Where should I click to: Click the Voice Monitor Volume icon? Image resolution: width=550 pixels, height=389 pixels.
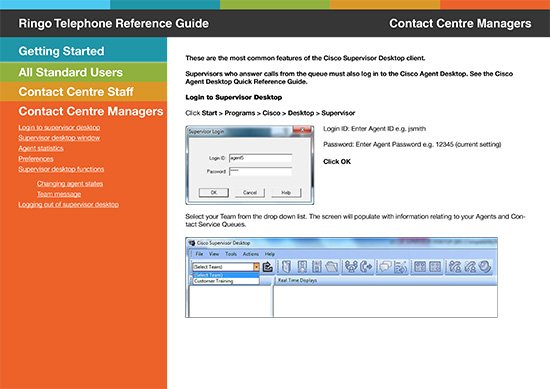click(485, 267)
